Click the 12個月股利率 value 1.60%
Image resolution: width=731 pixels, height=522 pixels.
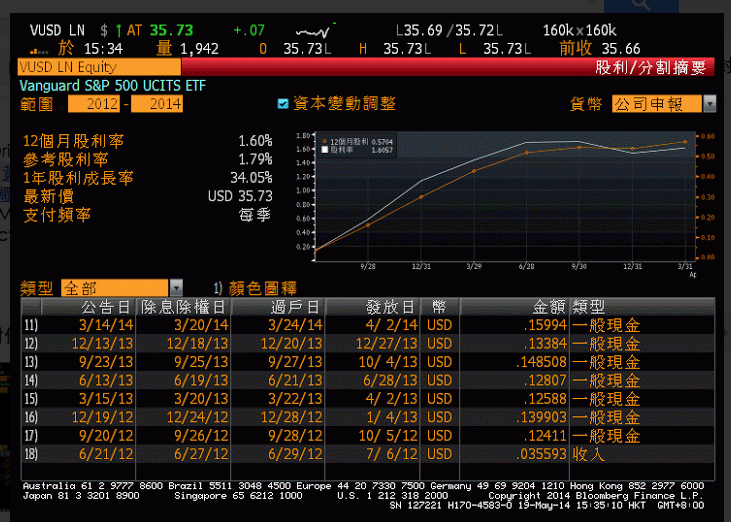pos(255,141)
